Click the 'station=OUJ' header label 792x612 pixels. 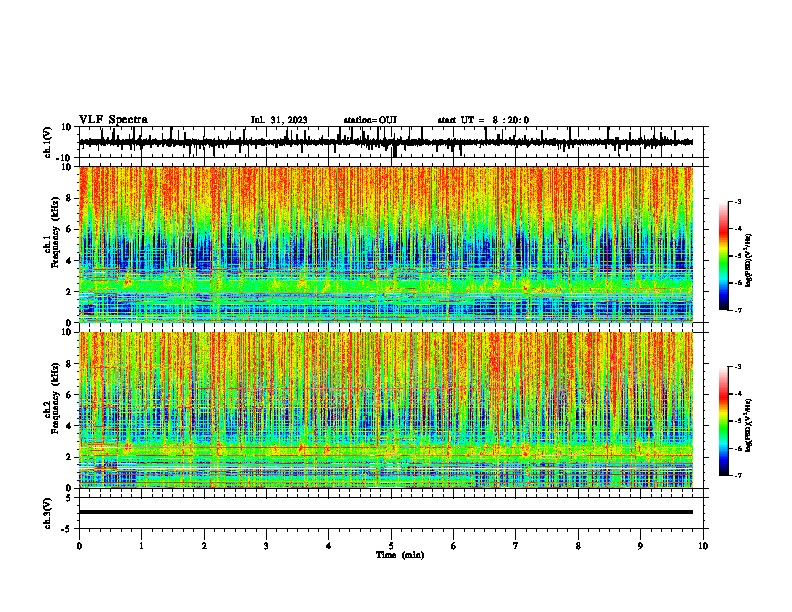click(x=370, y=120)
